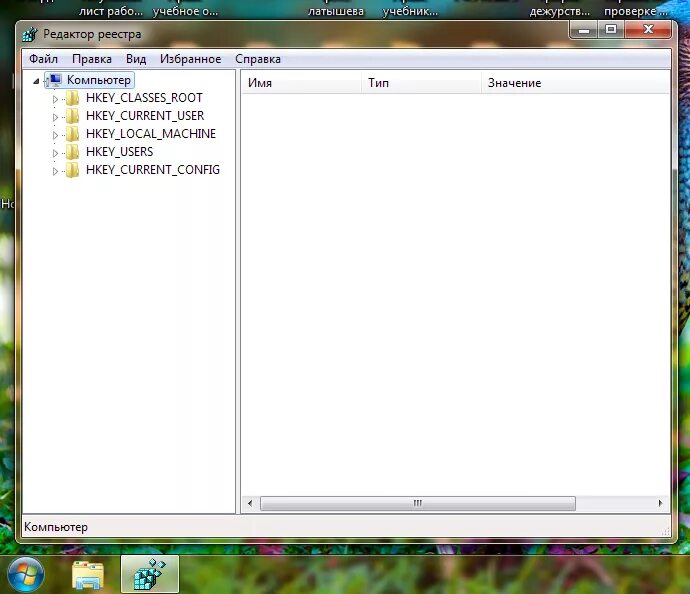Click the horizontal scrollbar thumb
690x594 pixels.
[x=418, y=503]
